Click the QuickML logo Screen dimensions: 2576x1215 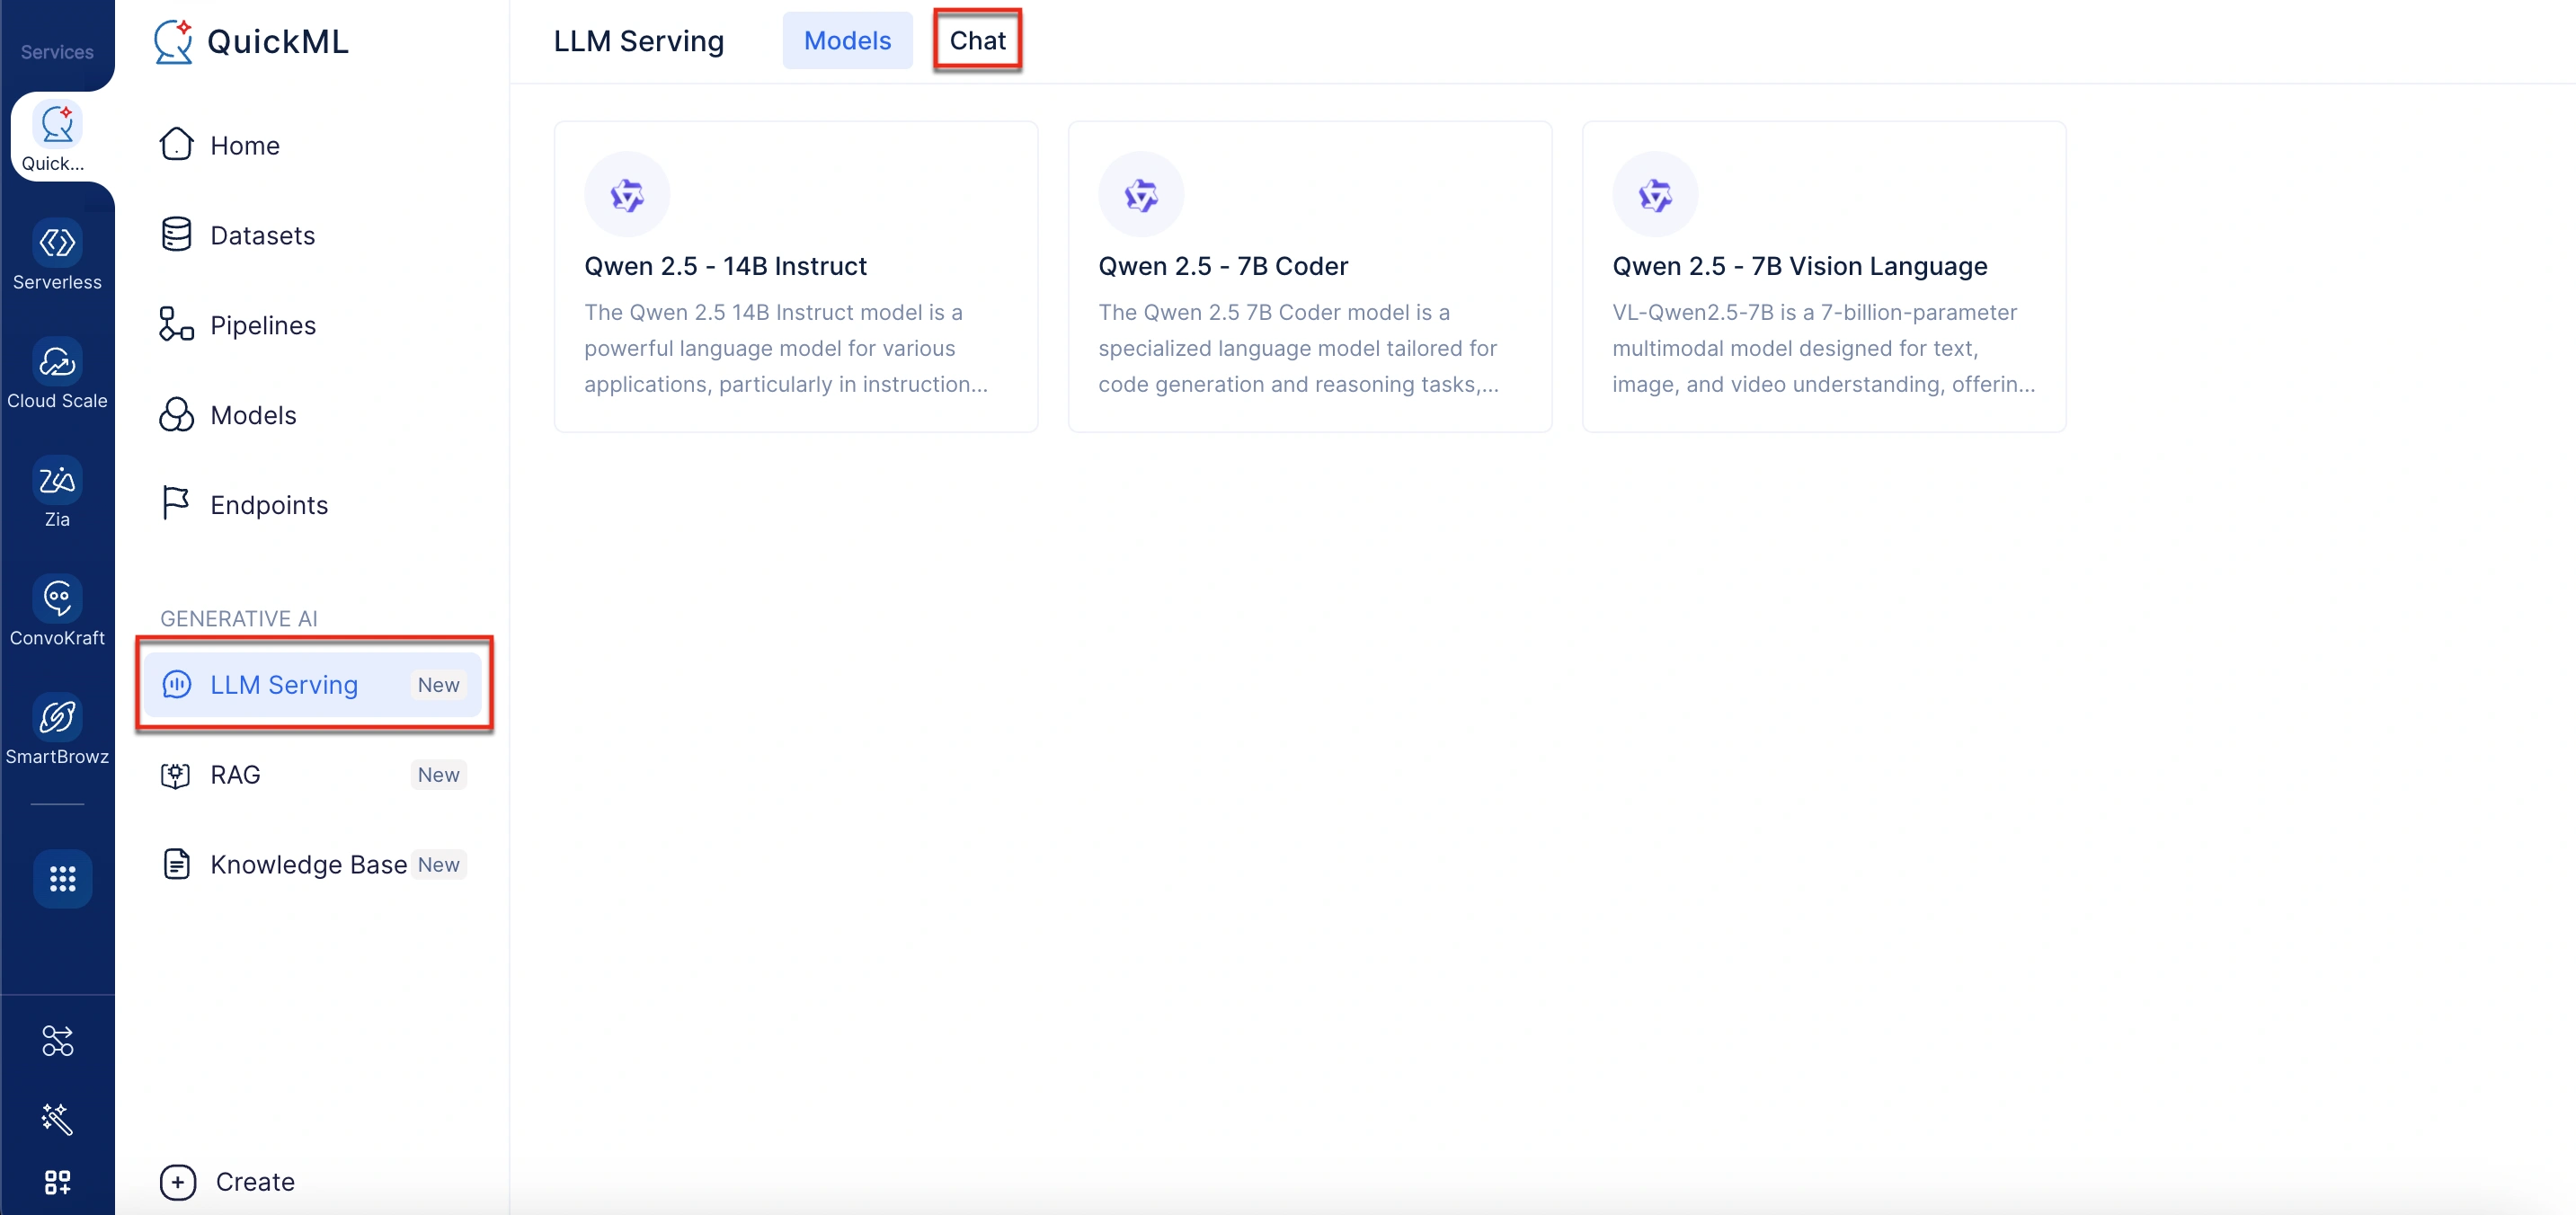[251, 41]
